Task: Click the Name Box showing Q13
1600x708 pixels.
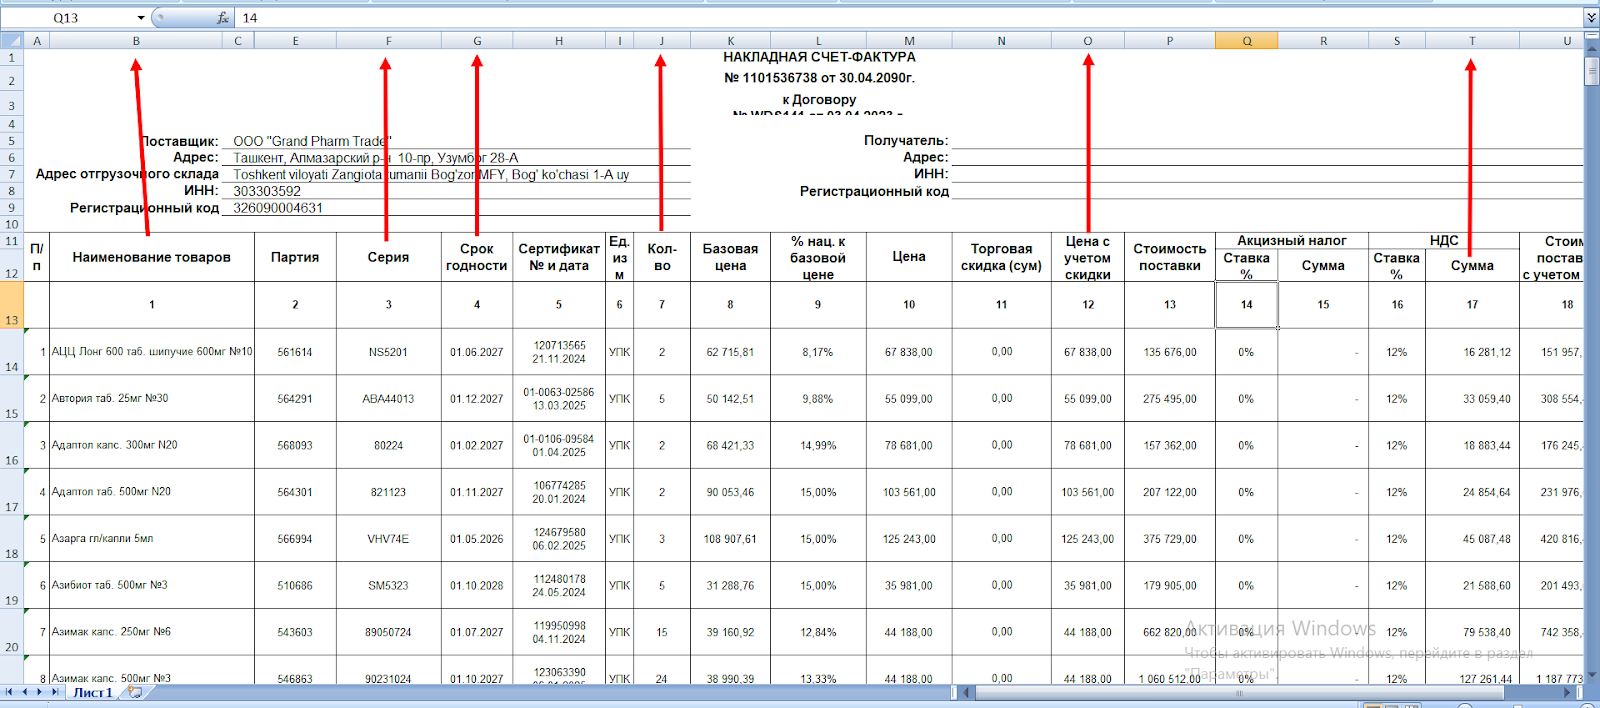Action: coord(67,18)
